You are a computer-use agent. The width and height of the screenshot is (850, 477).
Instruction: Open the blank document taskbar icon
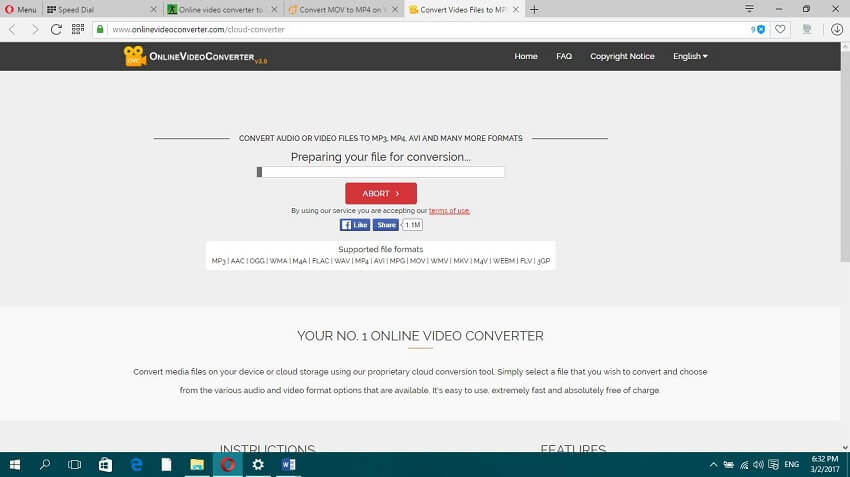pos(166,465)
